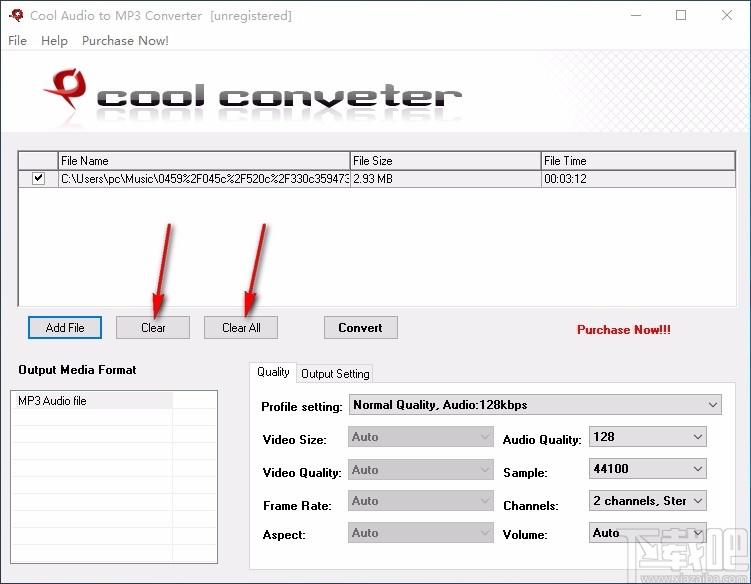The image size is (751, 584).
Task: Open the Volume Auto dropdown
Action: [648, 533]
